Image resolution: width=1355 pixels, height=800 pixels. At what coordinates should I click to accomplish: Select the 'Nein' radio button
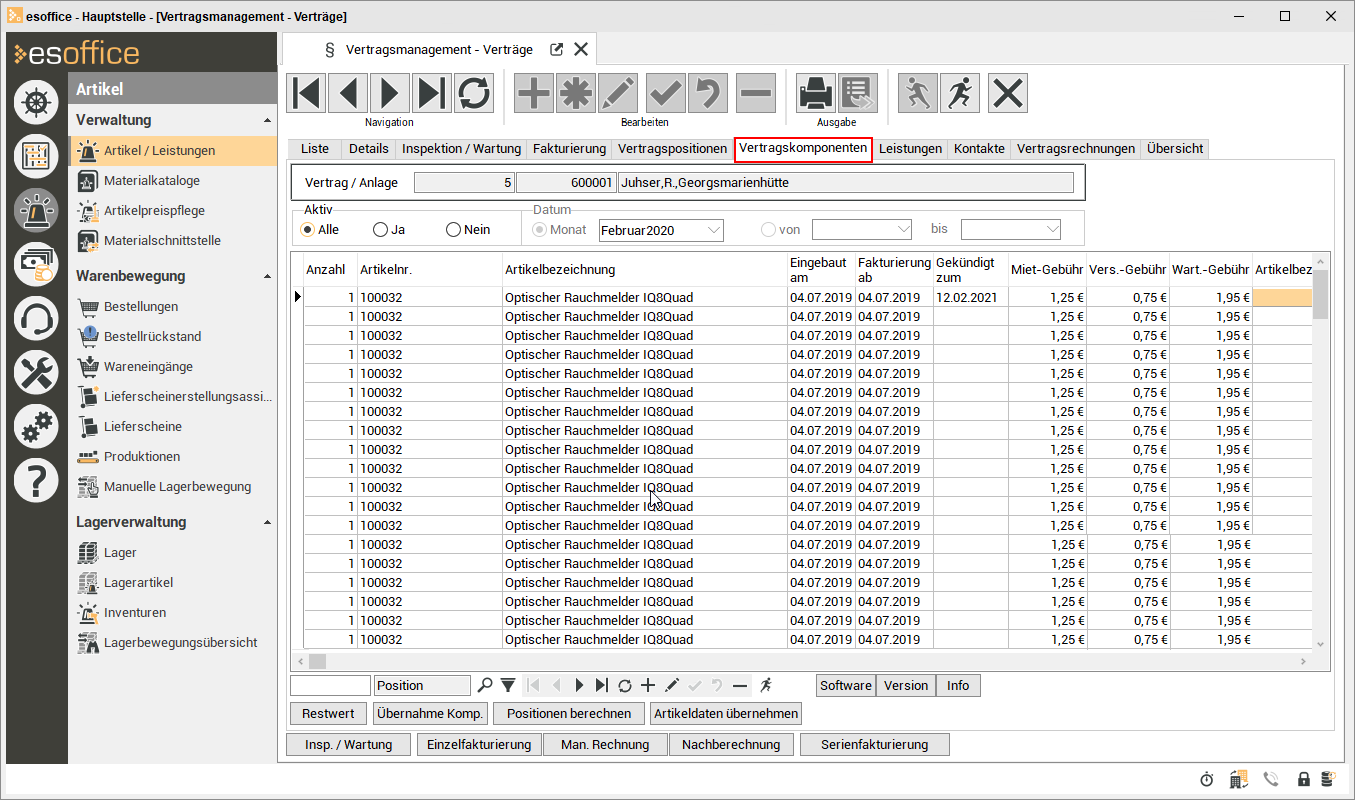(x=453, y=230)
